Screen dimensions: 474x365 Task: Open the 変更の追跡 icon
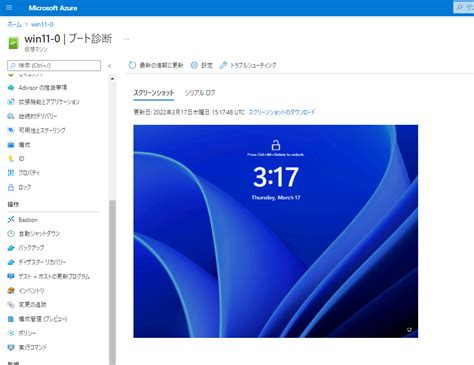coord(11,305)
